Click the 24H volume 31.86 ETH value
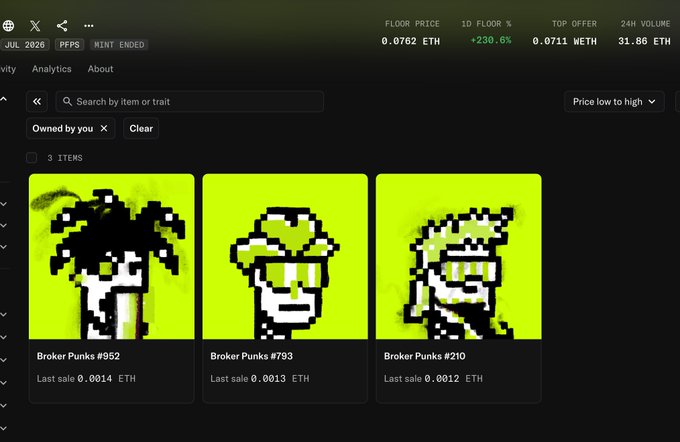Screen dimensions: 680x442 pyautogui.click(x=644, y=41)
